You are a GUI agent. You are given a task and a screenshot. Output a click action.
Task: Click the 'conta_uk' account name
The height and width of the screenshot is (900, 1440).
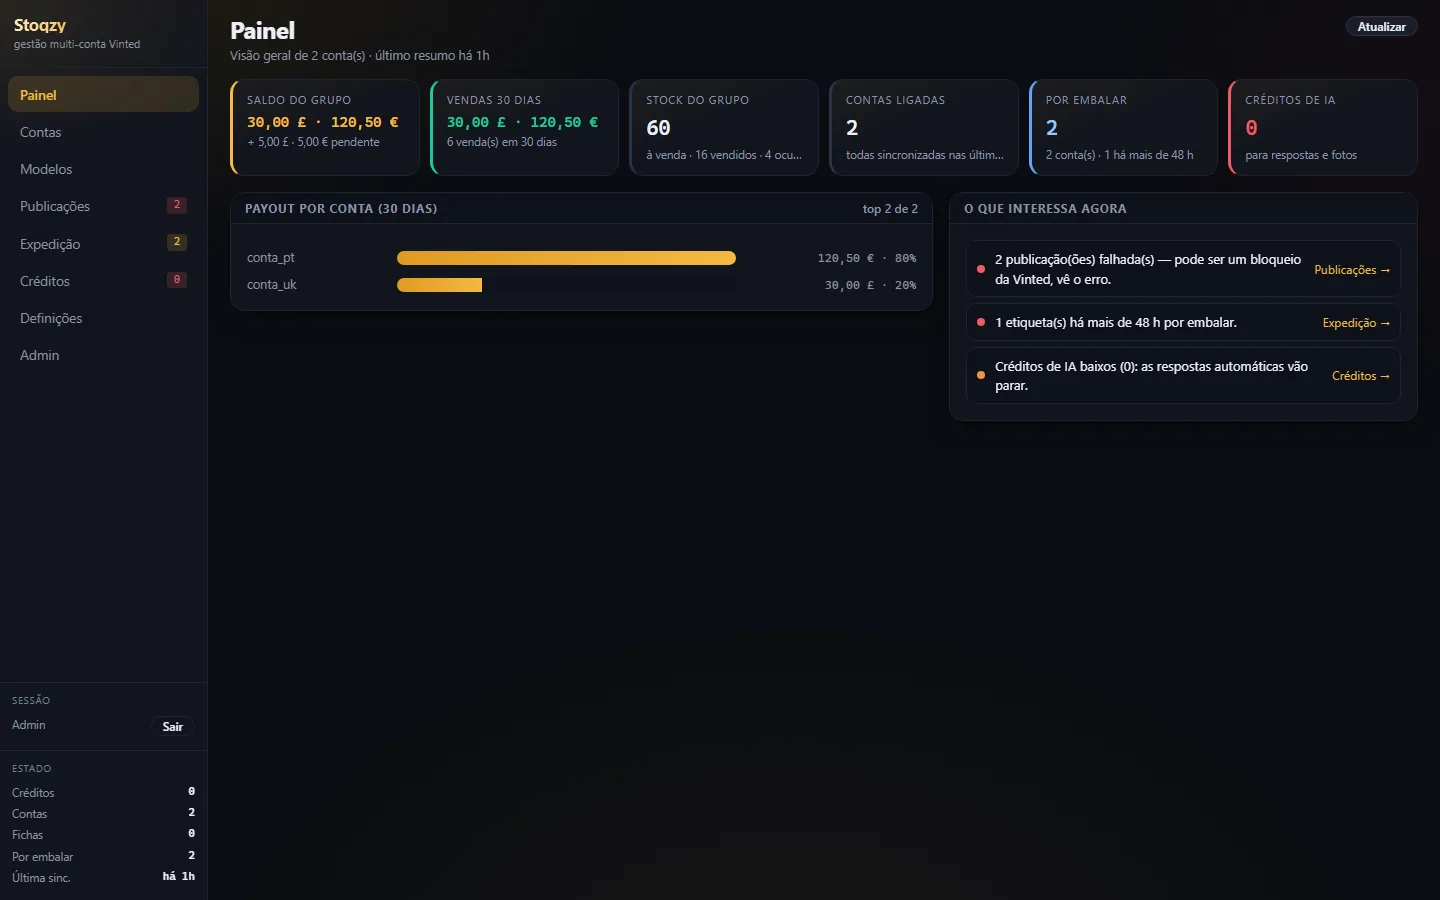[271, 285]
